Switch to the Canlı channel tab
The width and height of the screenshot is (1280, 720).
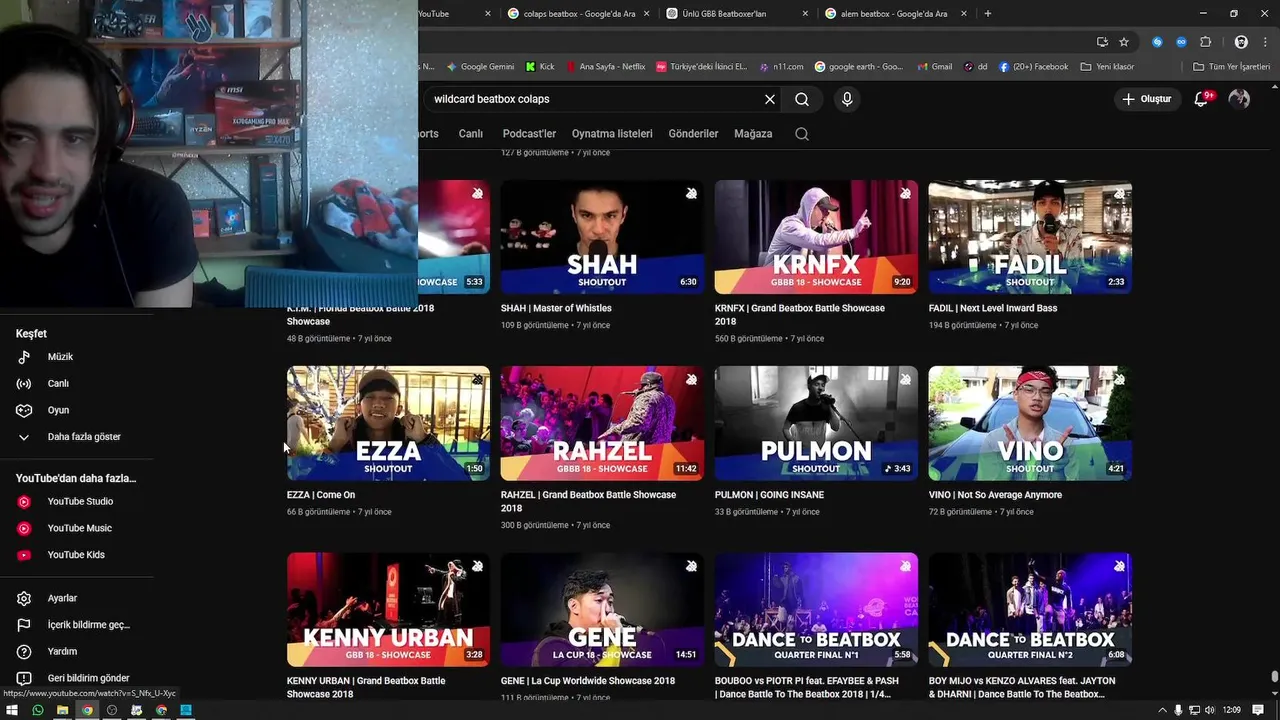pyautogui.click(x=471, y=134)
